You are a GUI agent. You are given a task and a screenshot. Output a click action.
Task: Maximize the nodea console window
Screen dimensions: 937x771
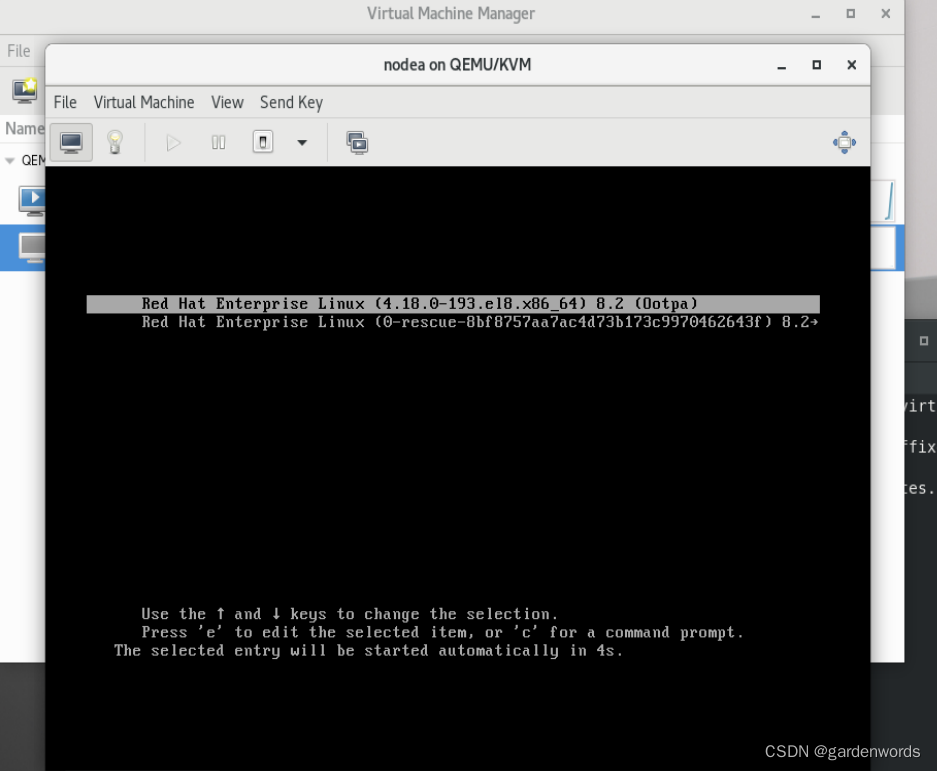click(816, 65)
